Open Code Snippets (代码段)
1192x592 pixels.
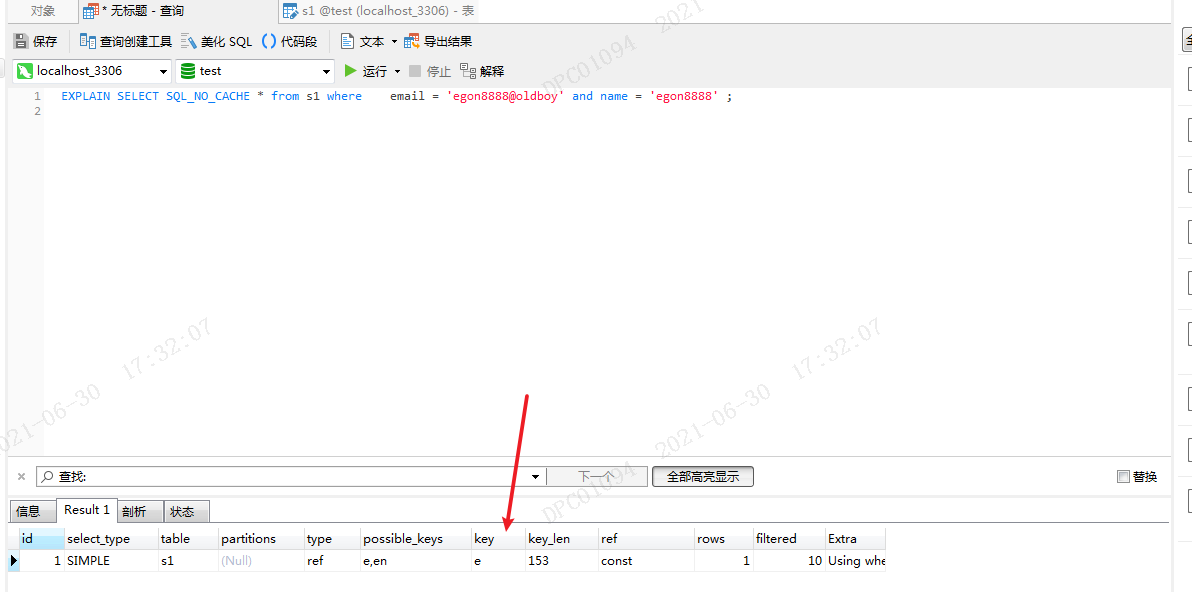coord(290,41)
